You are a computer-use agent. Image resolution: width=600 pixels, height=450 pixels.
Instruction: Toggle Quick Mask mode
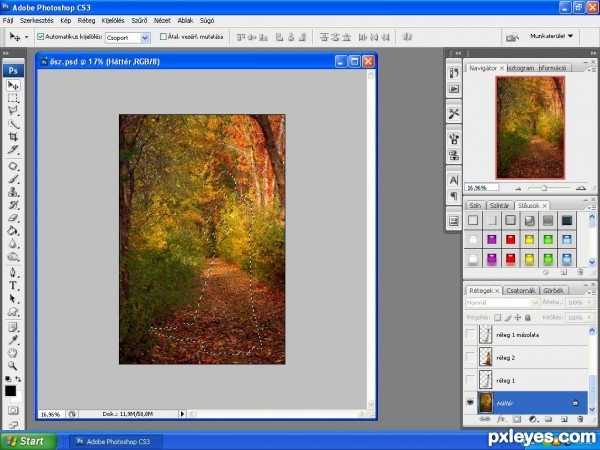(13, 411)
